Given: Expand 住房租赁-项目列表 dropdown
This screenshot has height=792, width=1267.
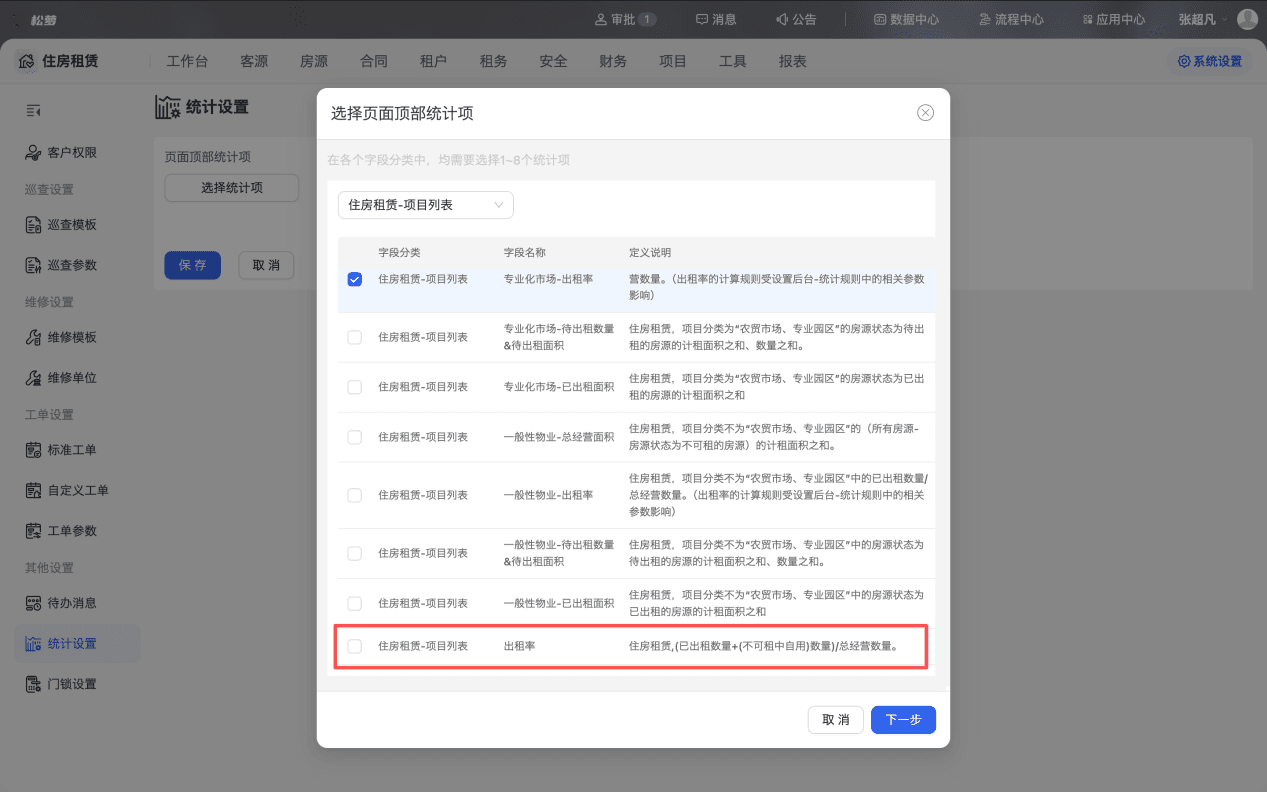Looking at the screenshot, I should point(426,205).
